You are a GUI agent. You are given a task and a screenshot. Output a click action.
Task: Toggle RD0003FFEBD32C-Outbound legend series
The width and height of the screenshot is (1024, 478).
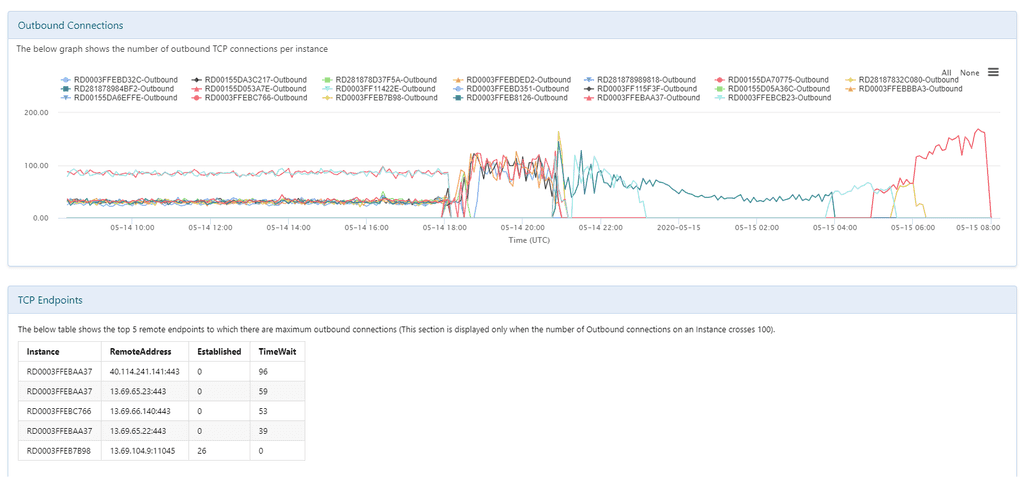[118, 80]
